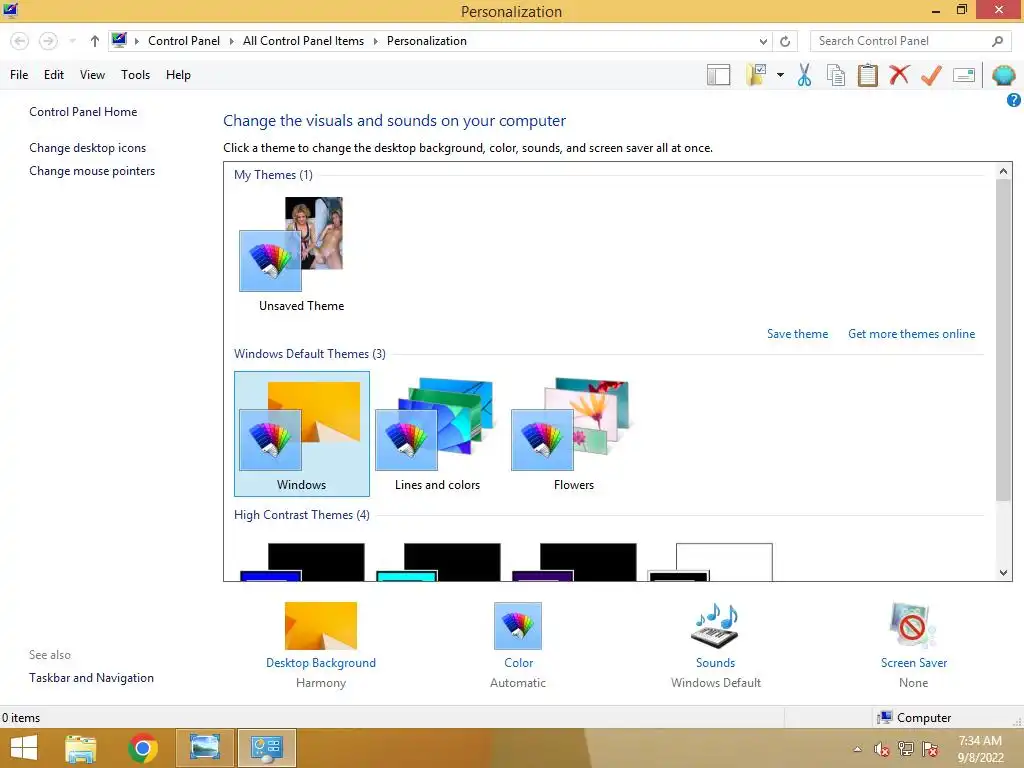
Task: Click the Copy pages toolbar icon
Action: (x=836, y=75)
